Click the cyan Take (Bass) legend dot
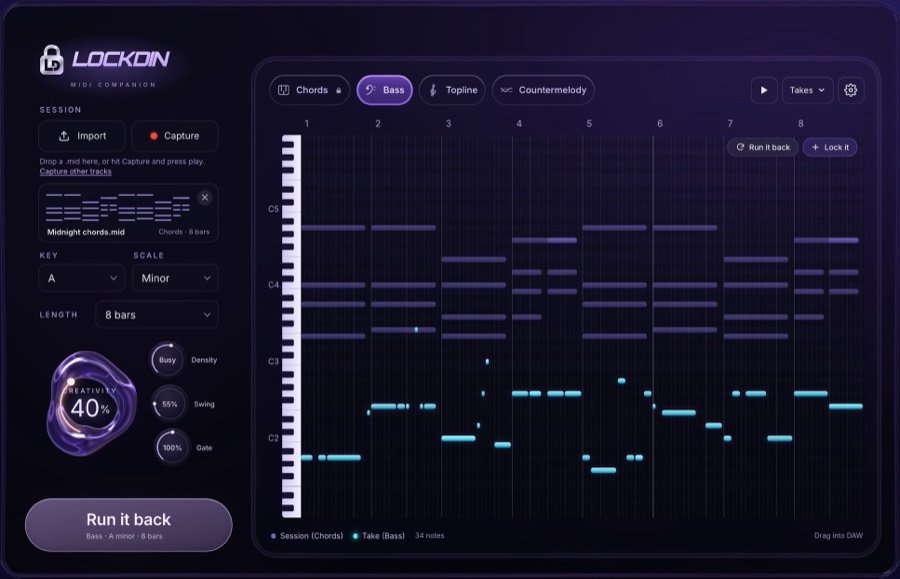 click(355, 536)
